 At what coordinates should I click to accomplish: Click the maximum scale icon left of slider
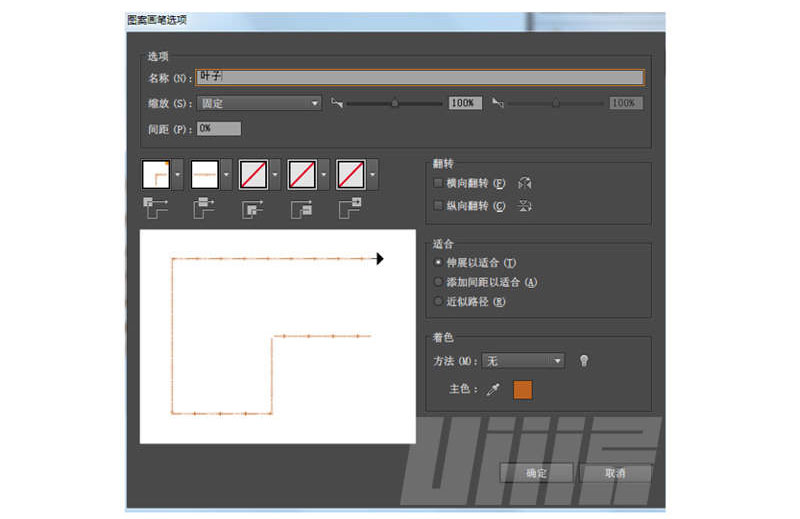point(498,103)
